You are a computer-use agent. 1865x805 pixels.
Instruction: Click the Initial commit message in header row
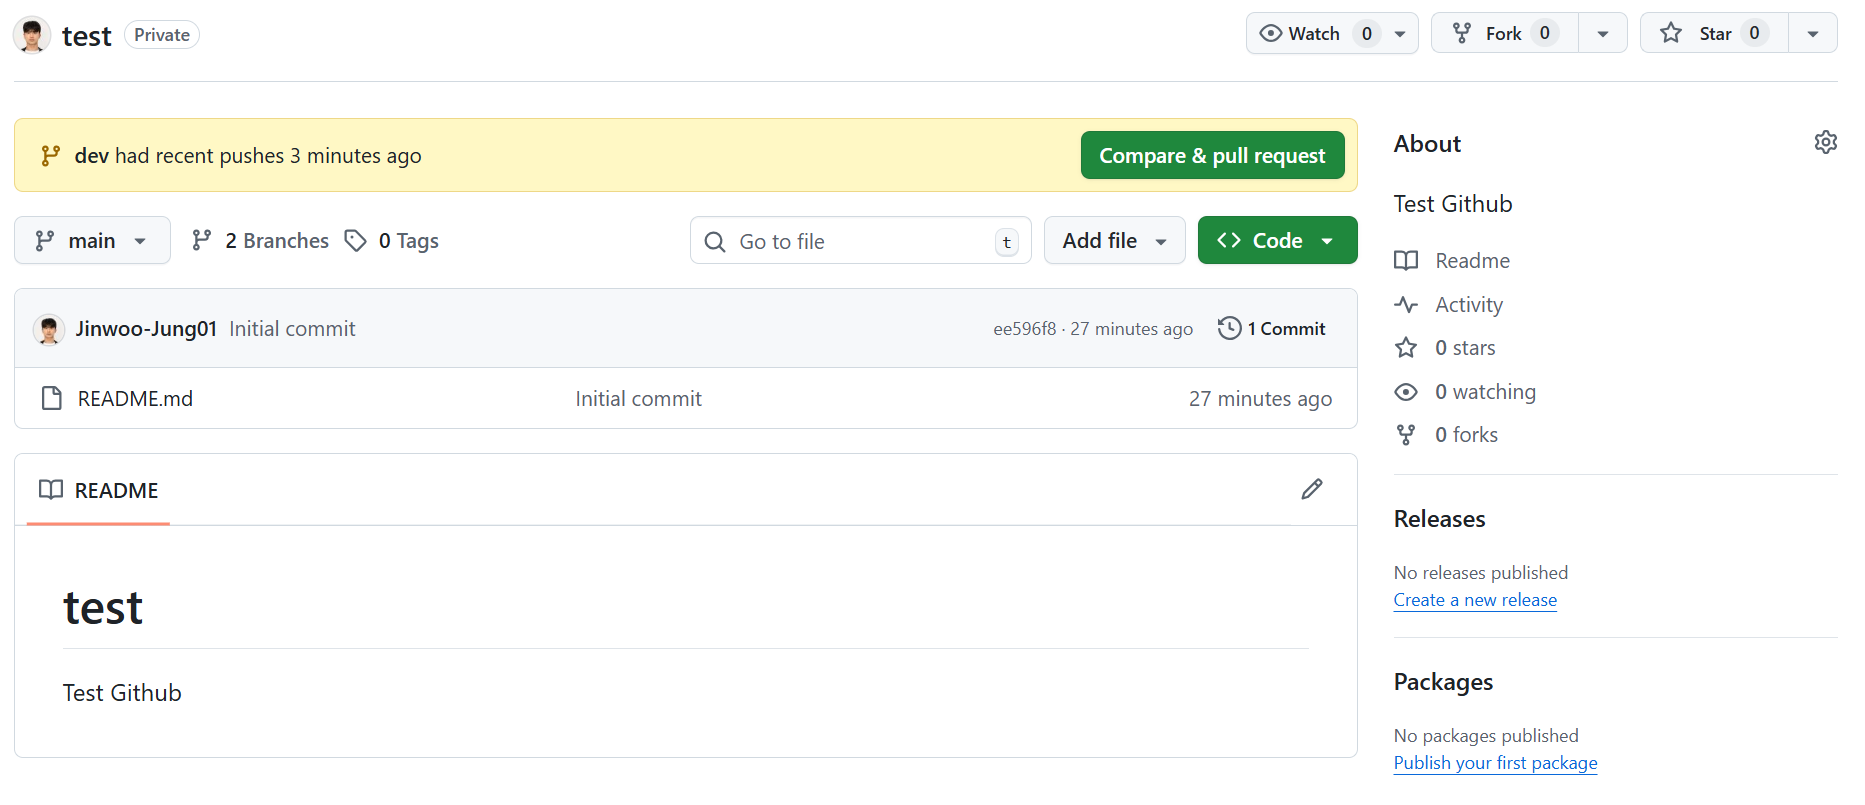[292, 328]
